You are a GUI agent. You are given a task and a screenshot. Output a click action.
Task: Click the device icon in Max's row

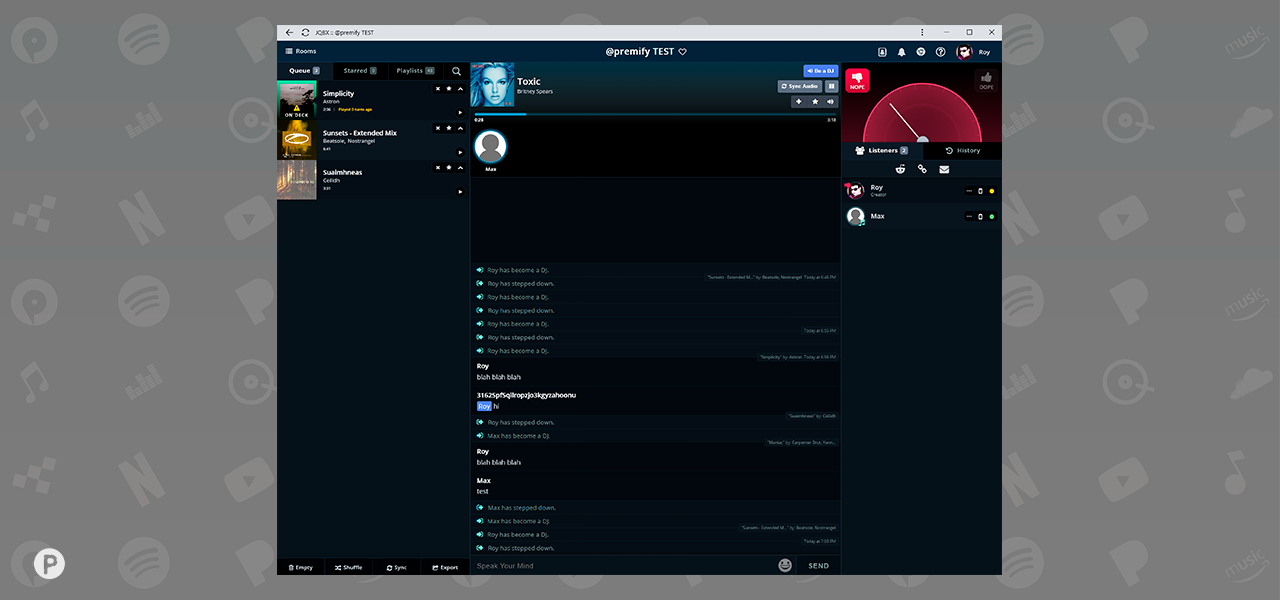coord(980,217)
